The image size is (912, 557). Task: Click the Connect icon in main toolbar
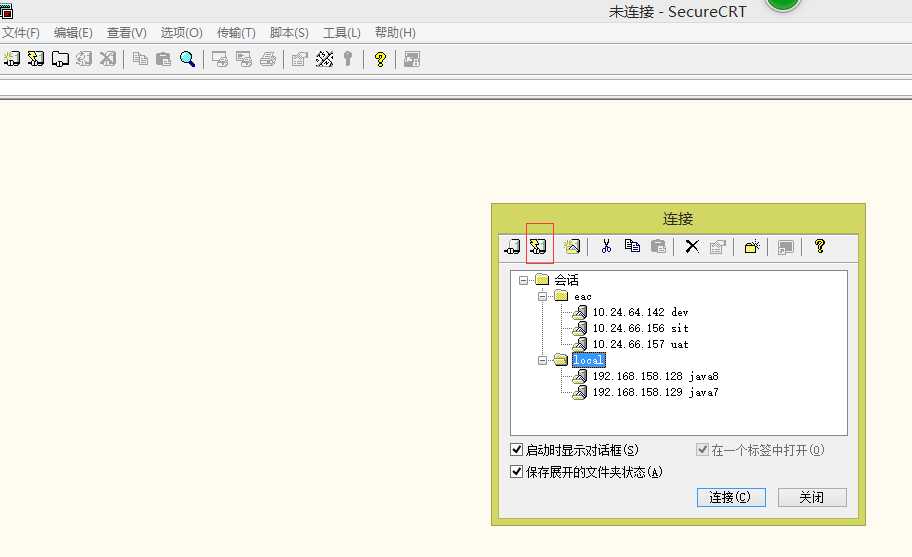12,59
